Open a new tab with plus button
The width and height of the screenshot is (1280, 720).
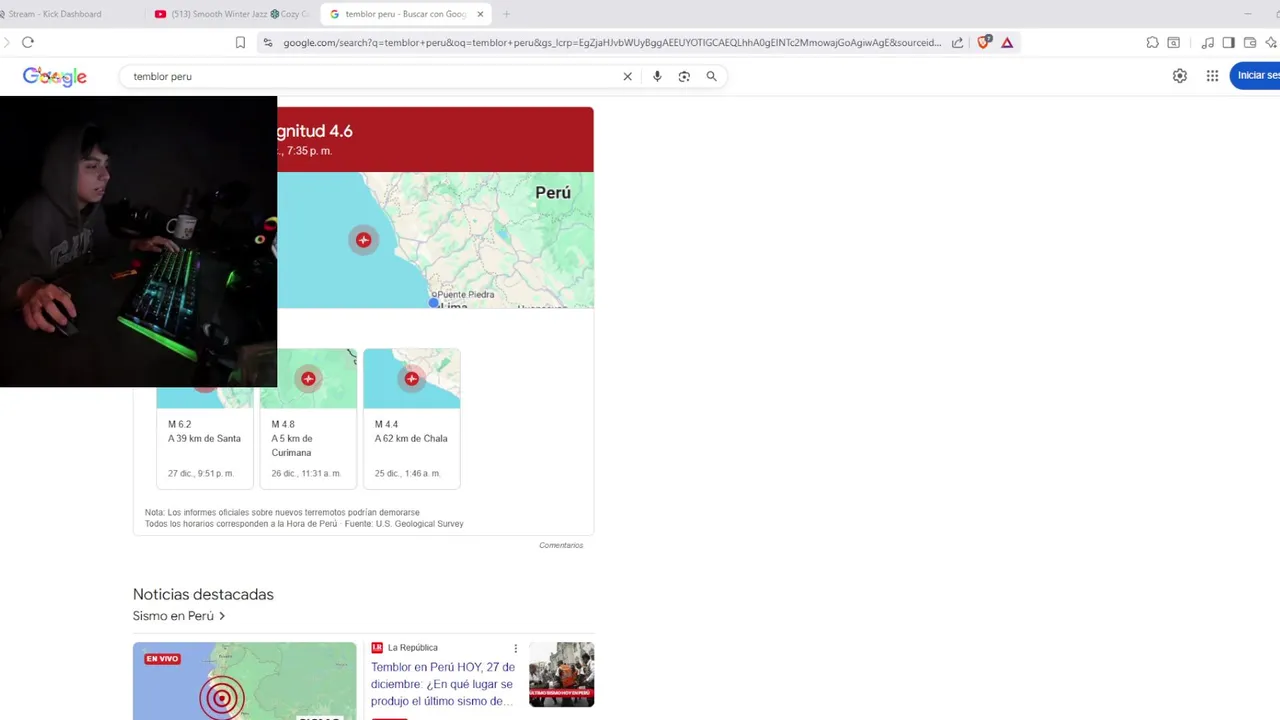(507, 14)
